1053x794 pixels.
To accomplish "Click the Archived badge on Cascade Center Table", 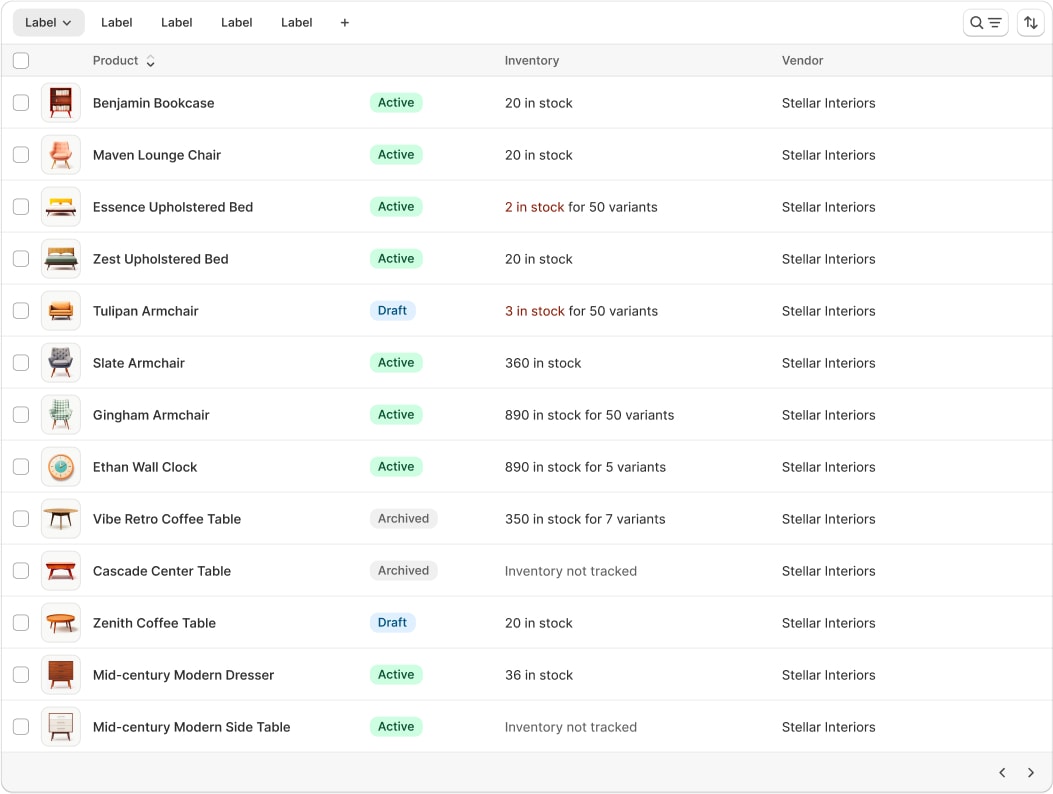I will pyautogui.click(x=403, y=571).
